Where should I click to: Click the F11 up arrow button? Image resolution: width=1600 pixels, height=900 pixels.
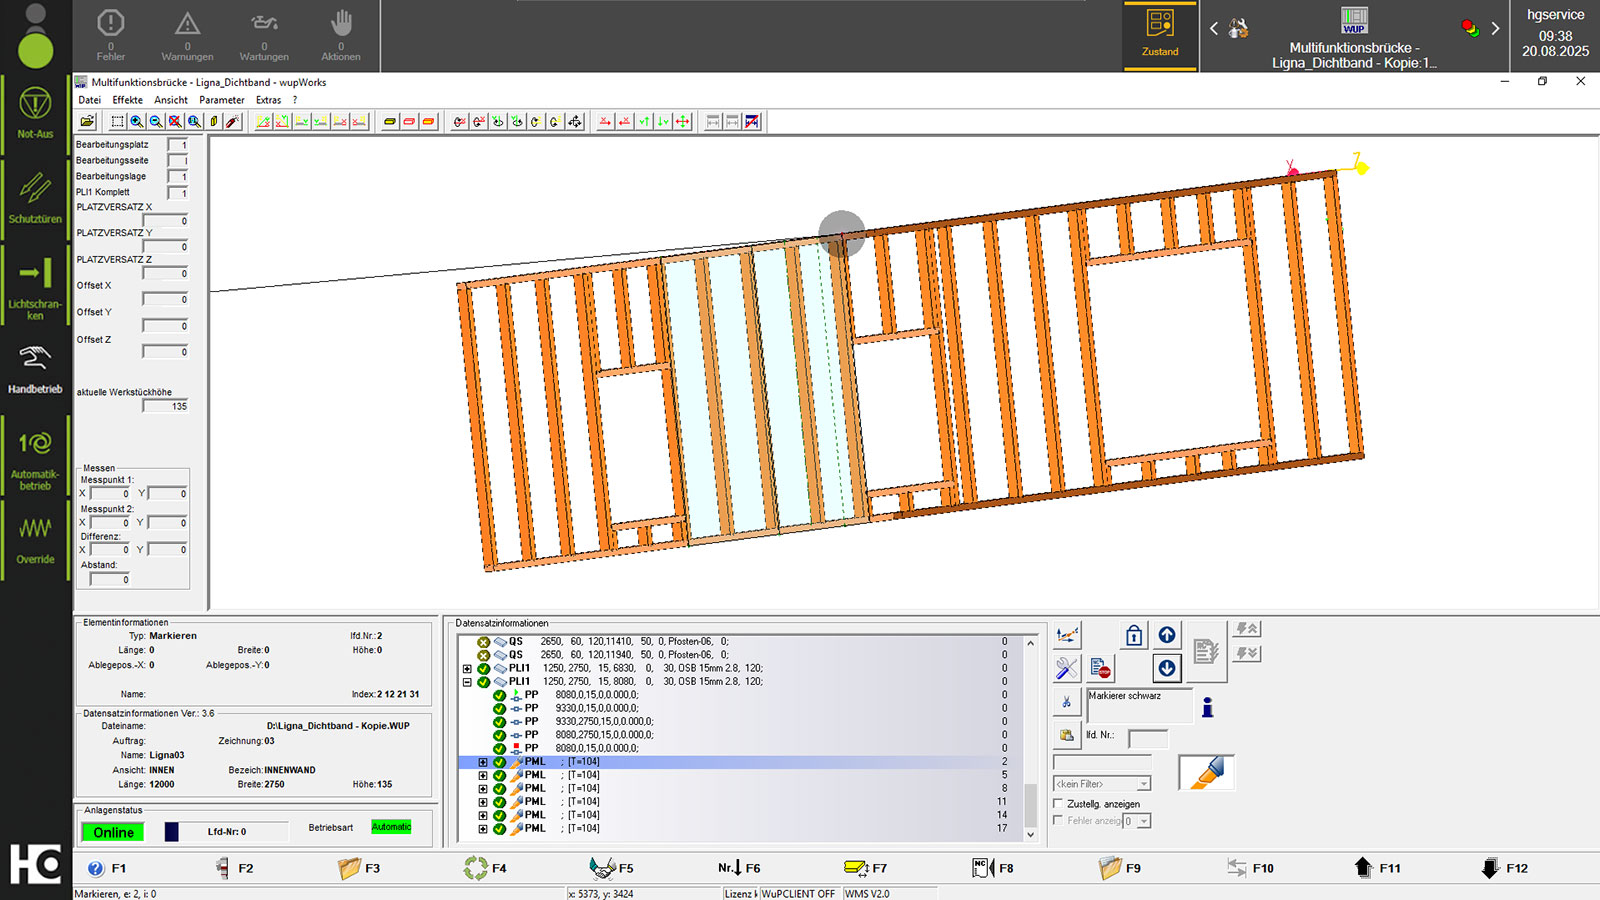click(x=1377, y=868)
